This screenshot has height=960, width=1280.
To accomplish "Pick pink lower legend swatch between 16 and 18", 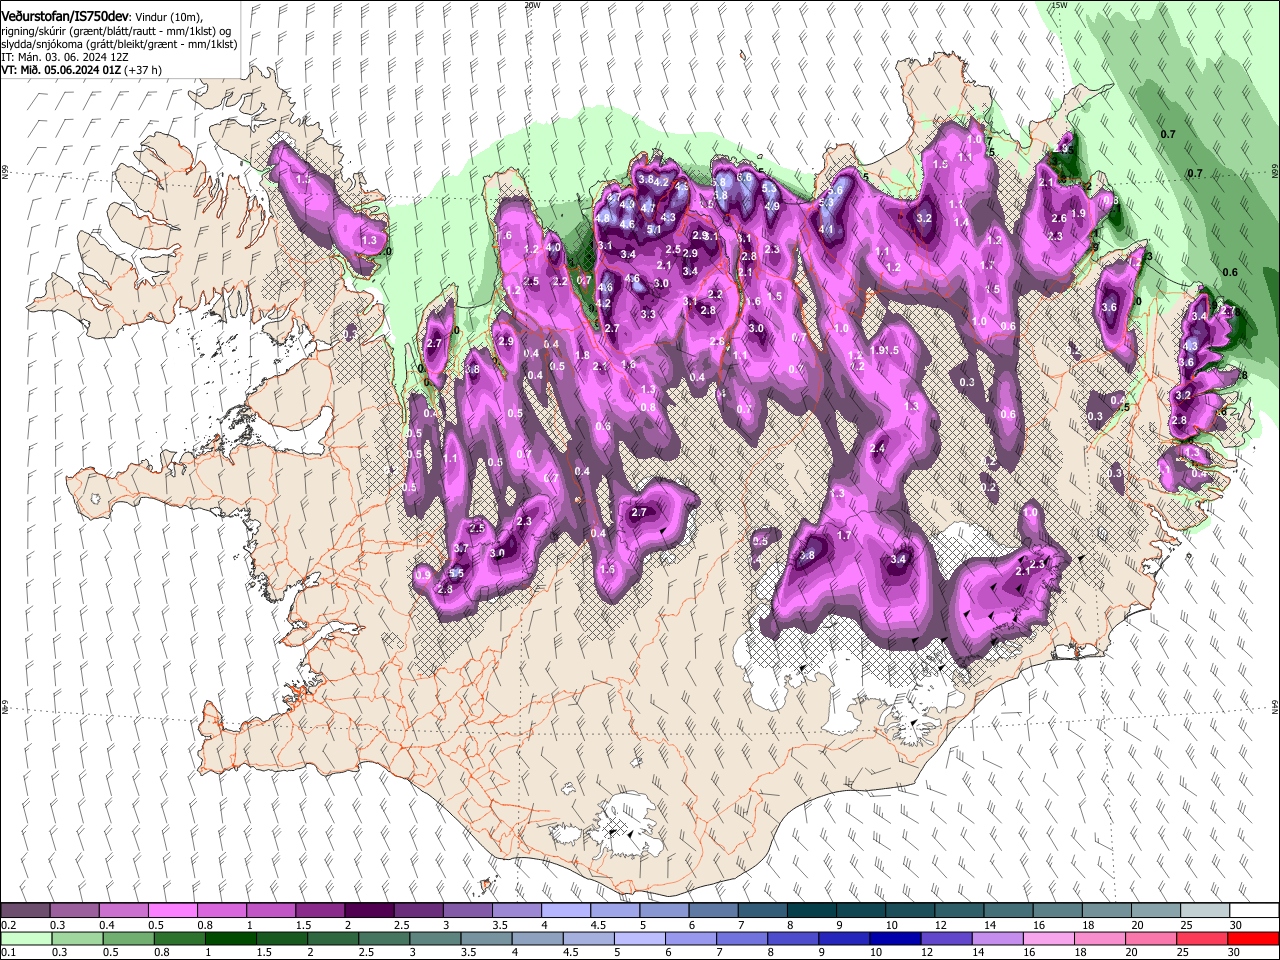I will [1047, 939].
